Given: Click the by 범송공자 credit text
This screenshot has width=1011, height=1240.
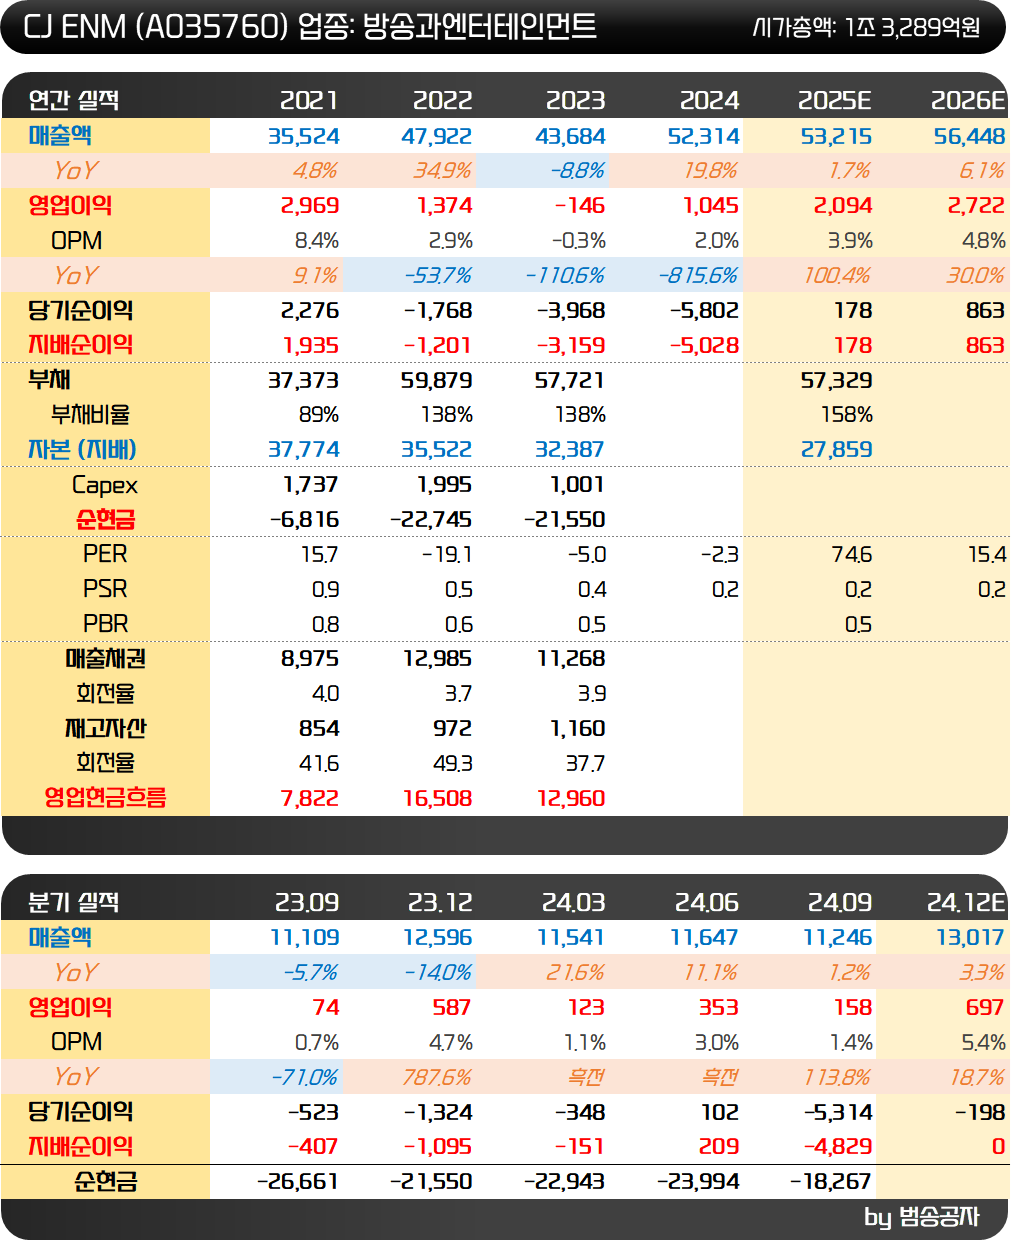Looking at the screenshot, I should tap(922, 1217).
